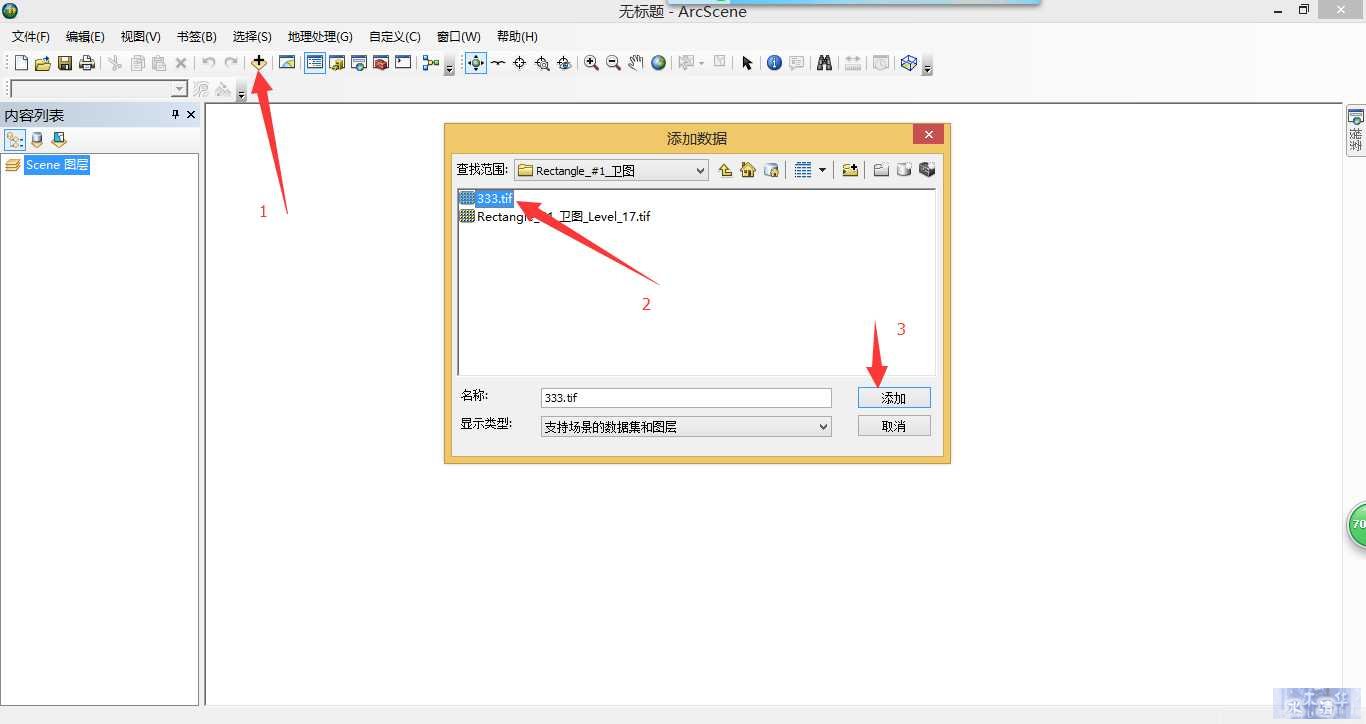
Task: Click the toolbox icon at the dialog toolbar's end
Action: tap(927, 170)
